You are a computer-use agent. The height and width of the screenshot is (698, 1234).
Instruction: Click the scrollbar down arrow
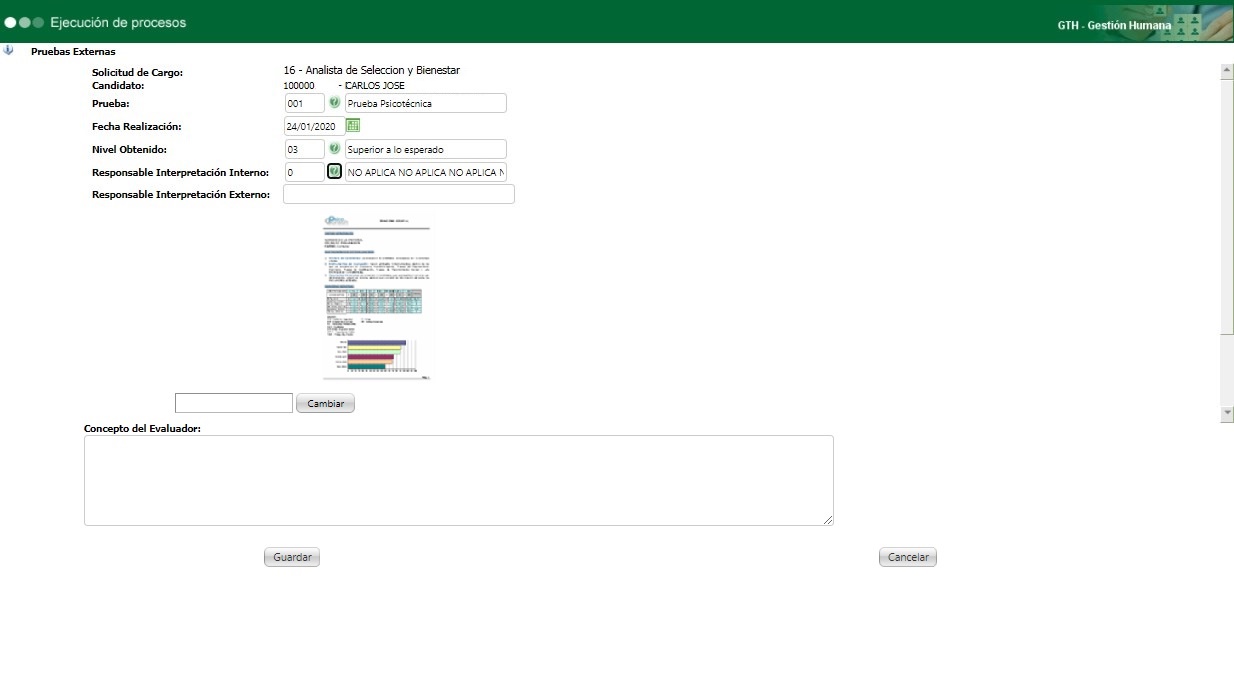point(1227,413)
